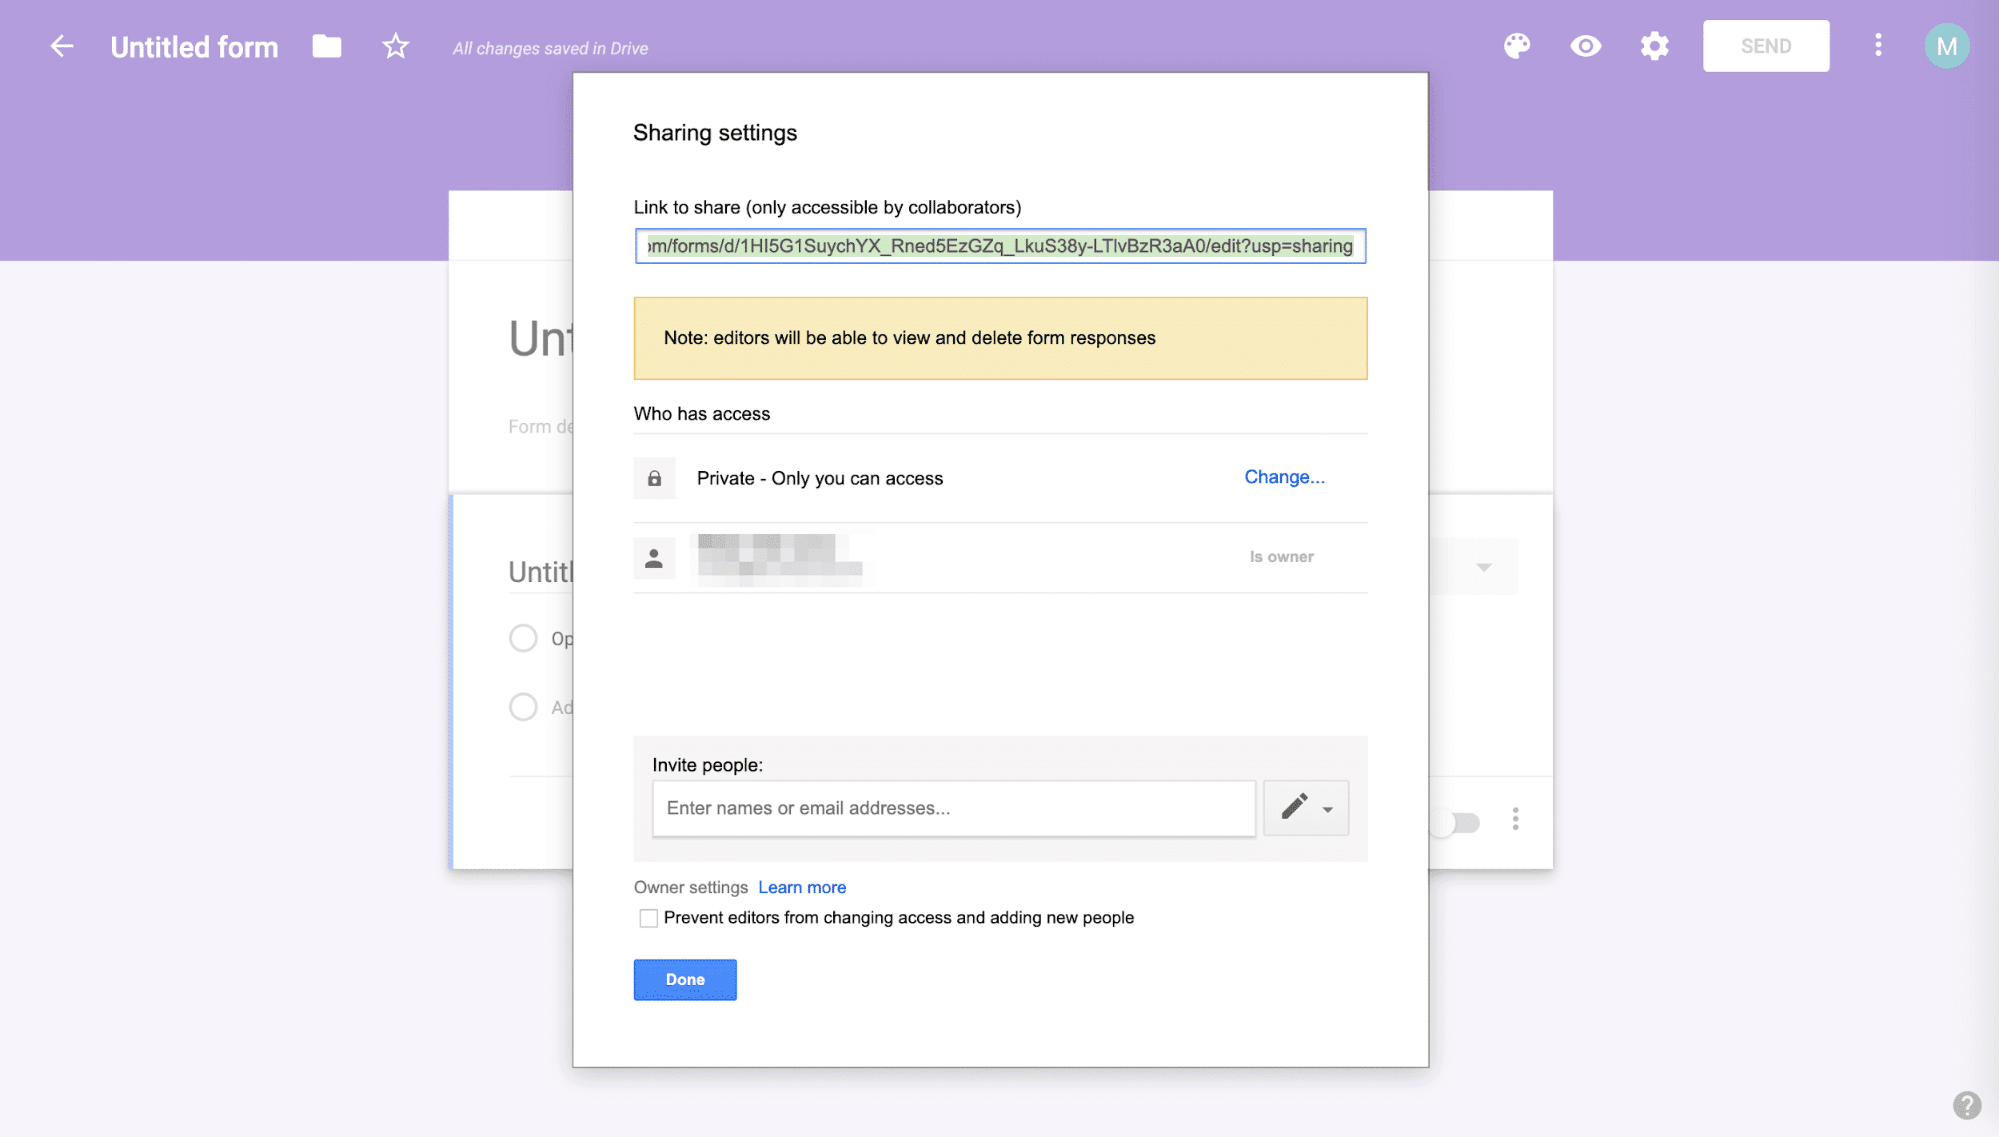
Task: Click the SEND button
Action: [x=1764, y=45]
